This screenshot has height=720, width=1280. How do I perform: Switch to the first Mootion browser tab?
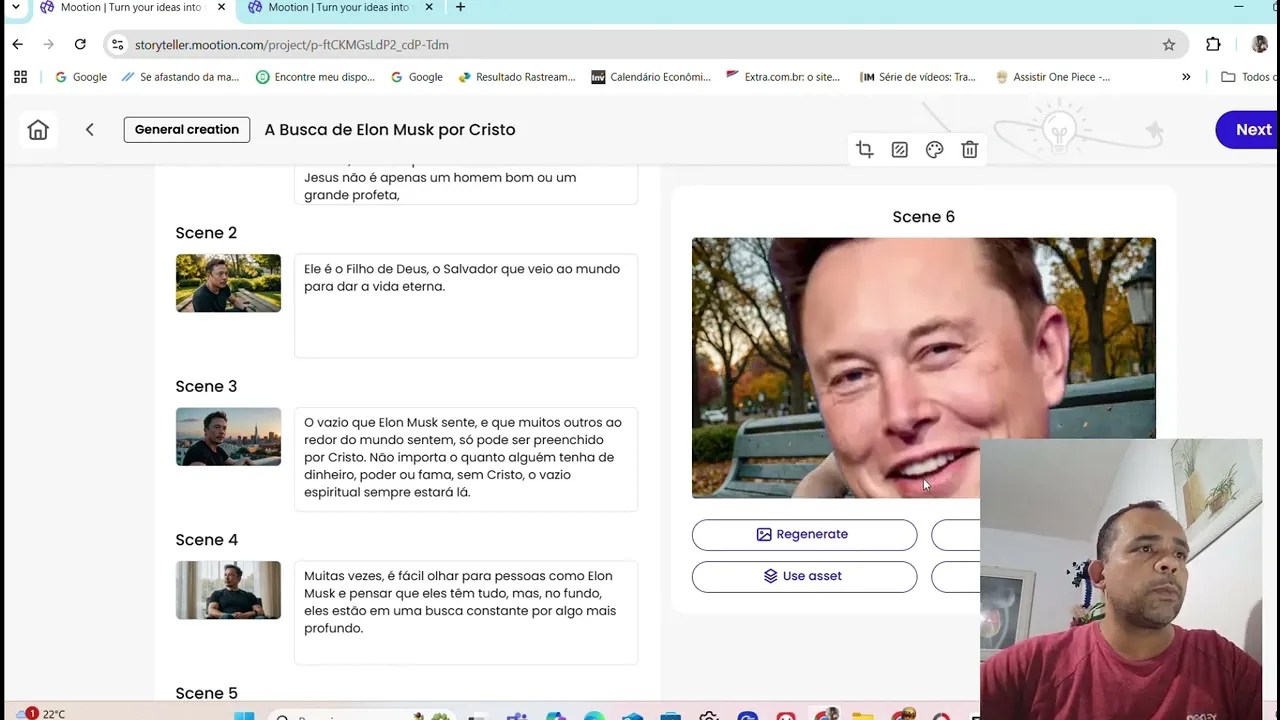point(131,8)
